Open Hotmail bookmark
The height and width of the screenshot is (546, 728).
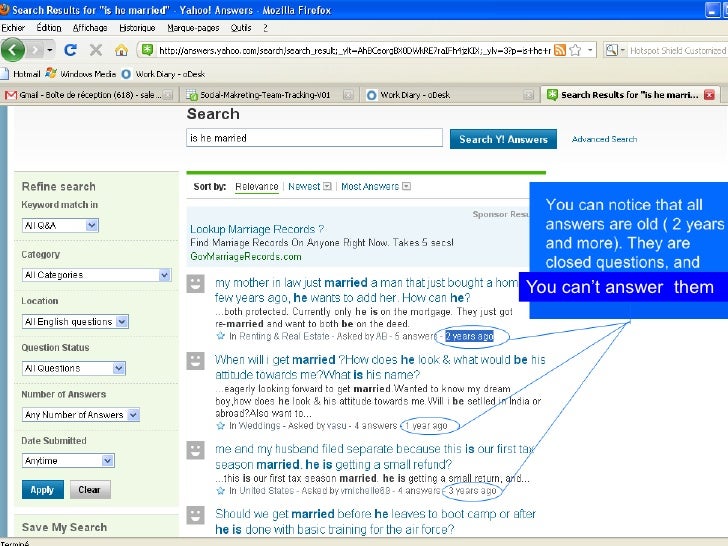21,74
